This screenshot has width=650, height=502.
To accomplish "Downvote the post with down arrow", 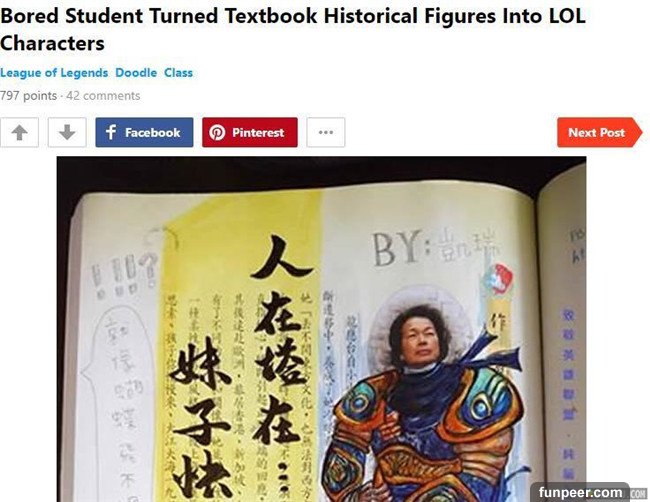I will point(67,133).
